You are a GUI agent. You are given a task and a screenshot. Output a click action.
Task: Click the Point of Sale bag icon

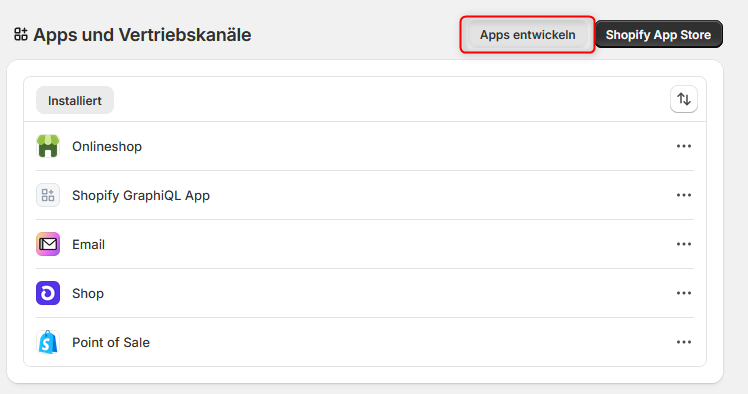pyautogui.click(x=48, y=342)
